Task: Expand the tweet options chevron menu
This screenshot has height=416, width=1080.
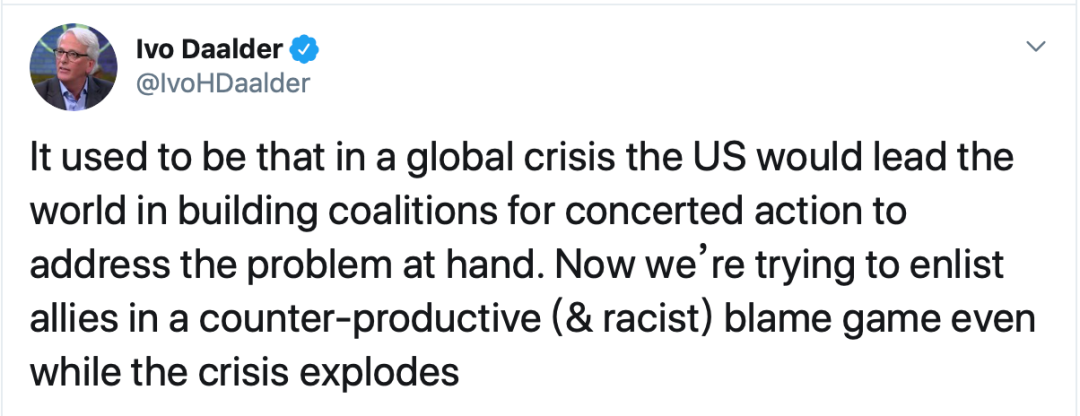Action: pyautogui.click(x=1037, y=47)
